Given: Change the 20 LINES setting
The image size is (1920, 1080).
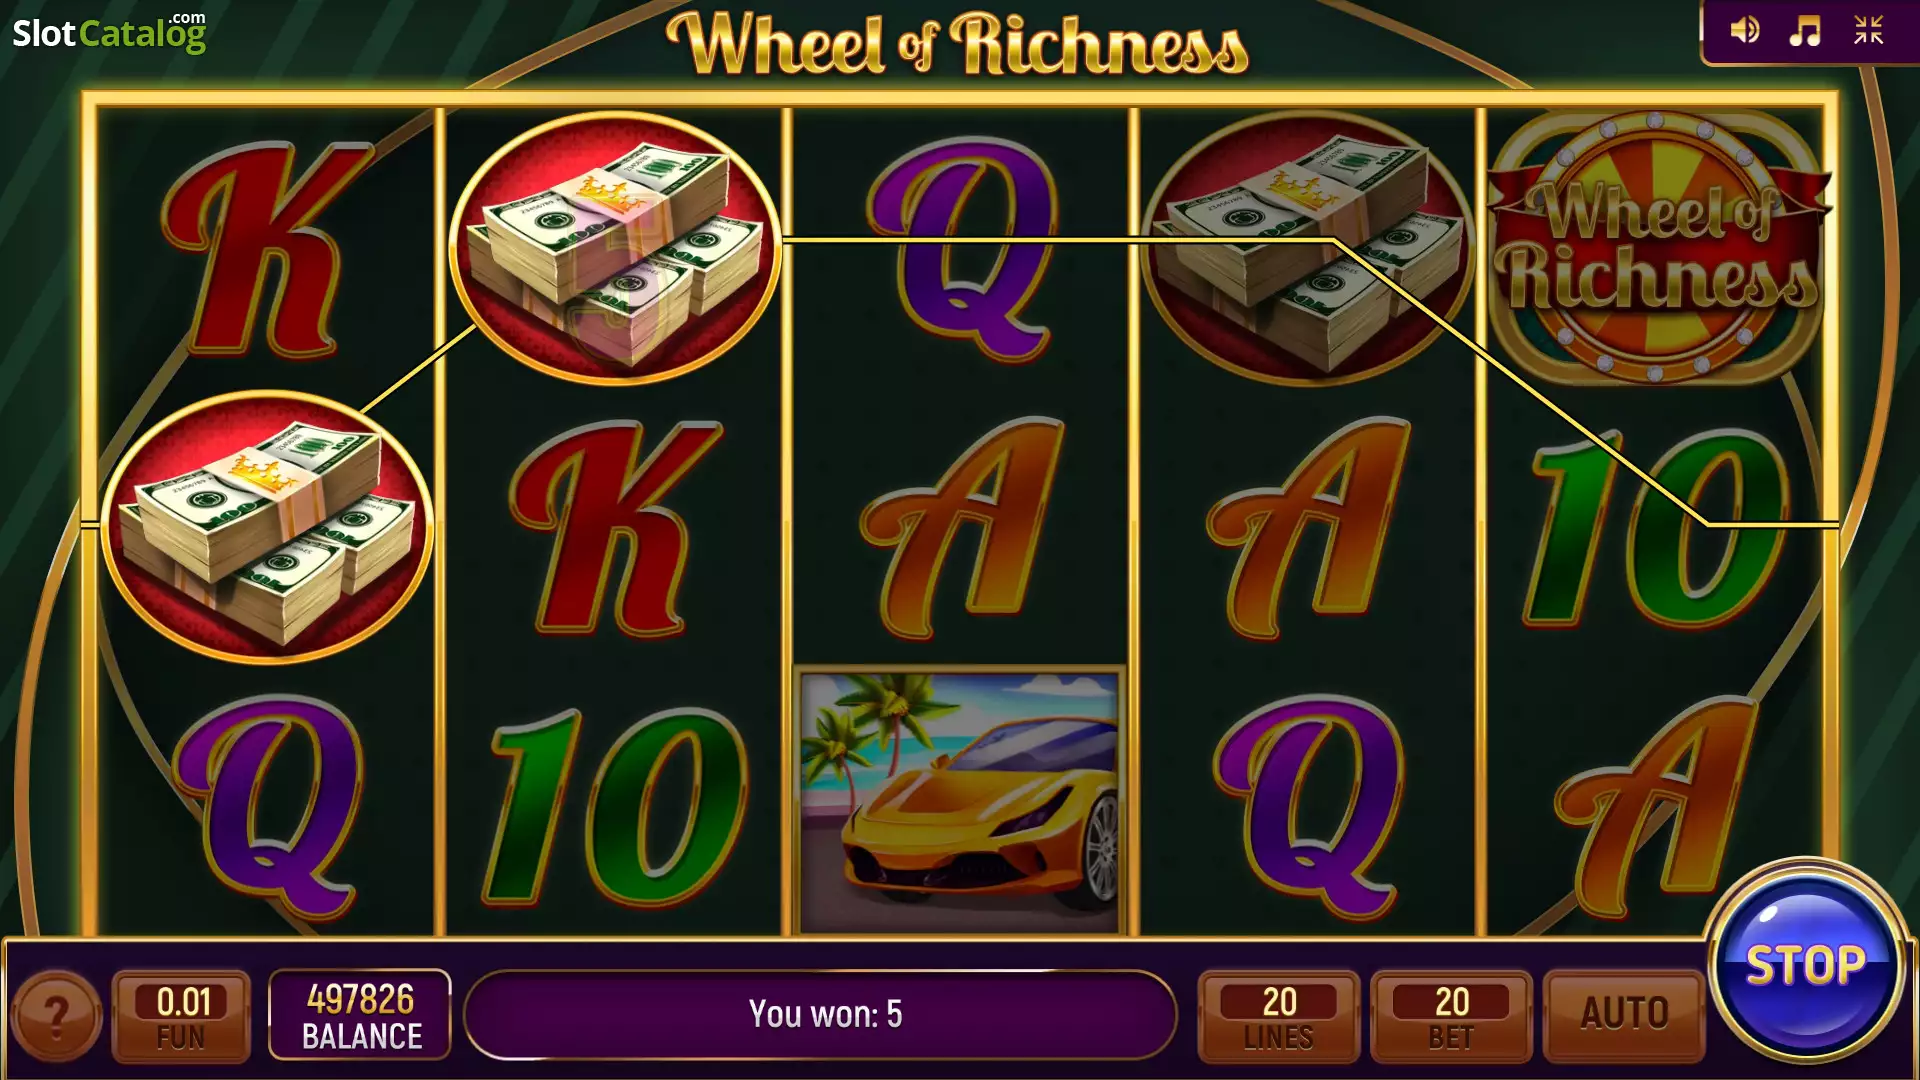Looking at the screenshot, I should (x=1279, y=1016).
